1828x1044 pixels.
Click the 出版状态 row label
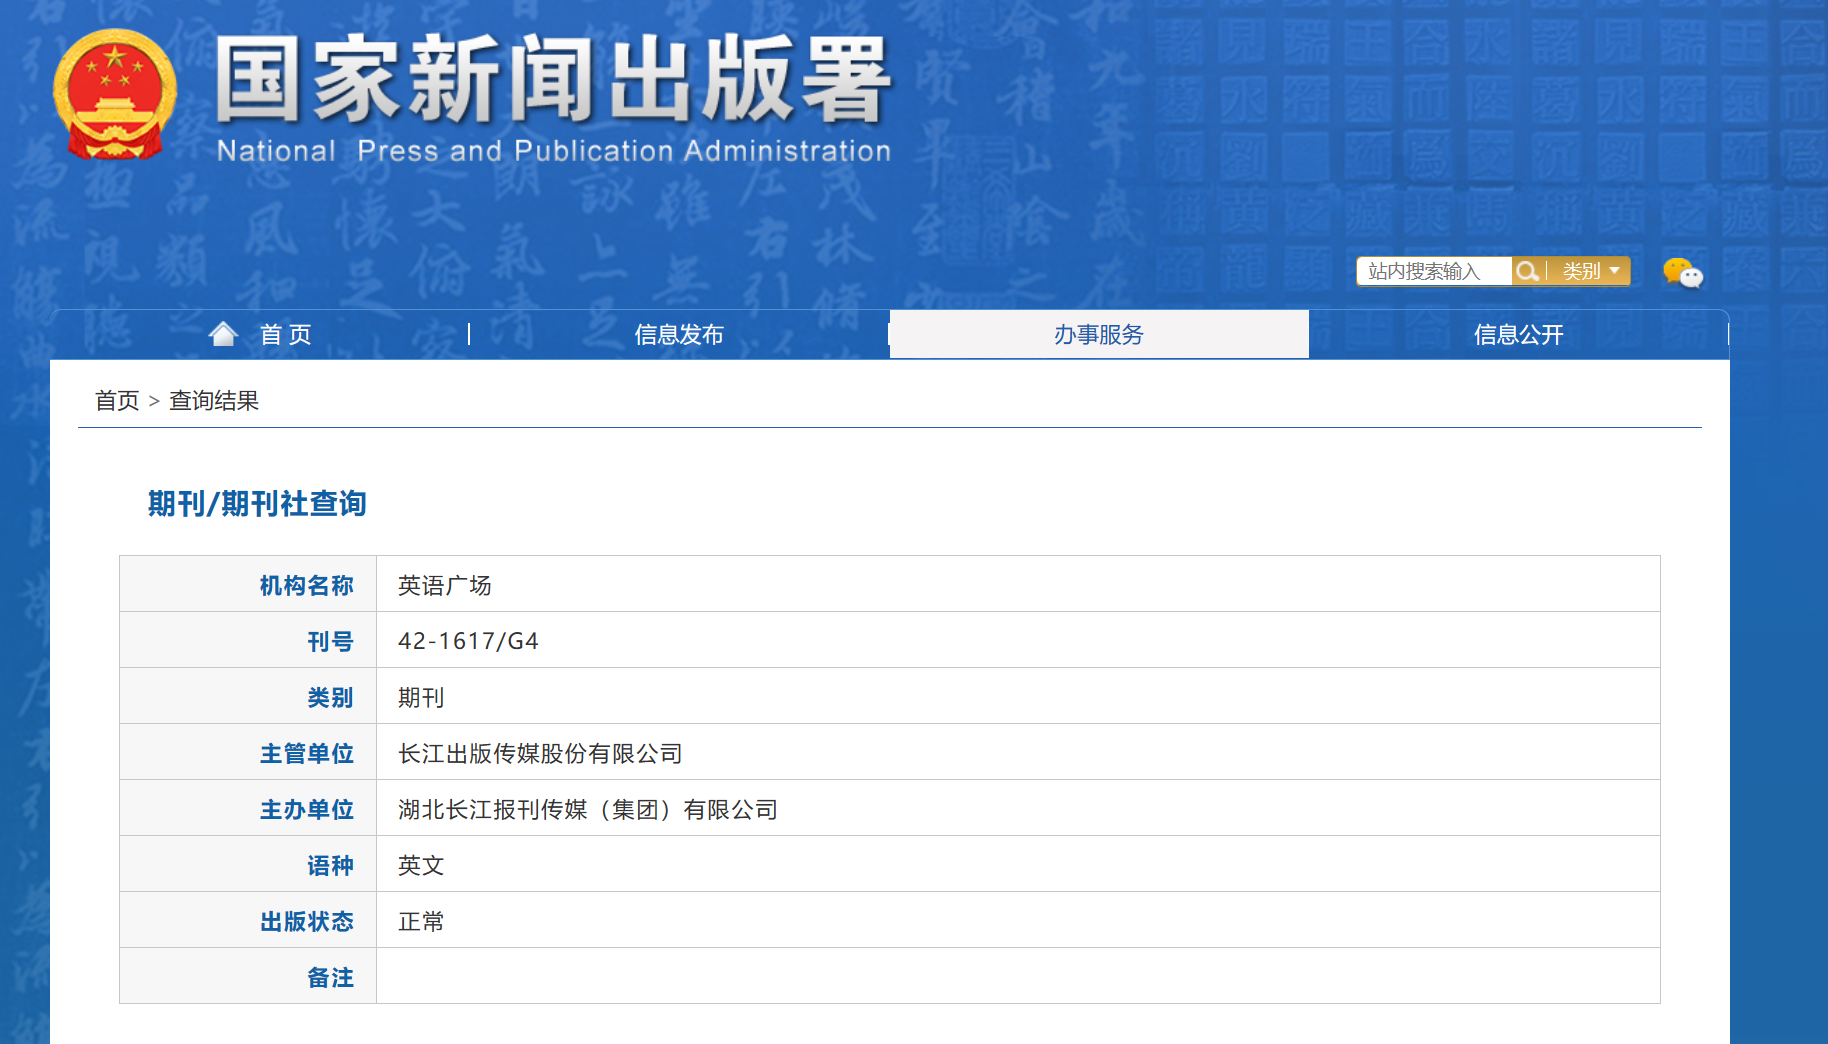pos(307,921)
